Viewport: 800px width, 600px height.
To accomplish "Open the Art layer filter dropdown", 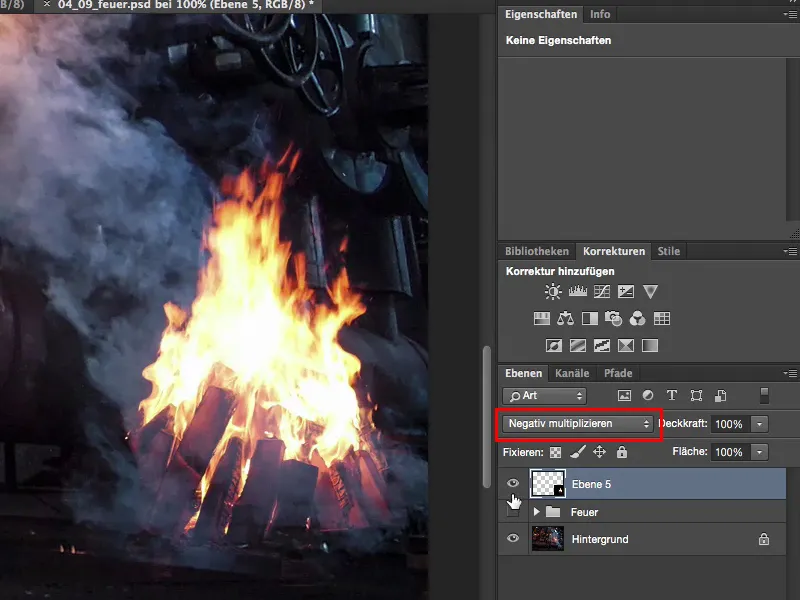I will click(x=544, y=395).
